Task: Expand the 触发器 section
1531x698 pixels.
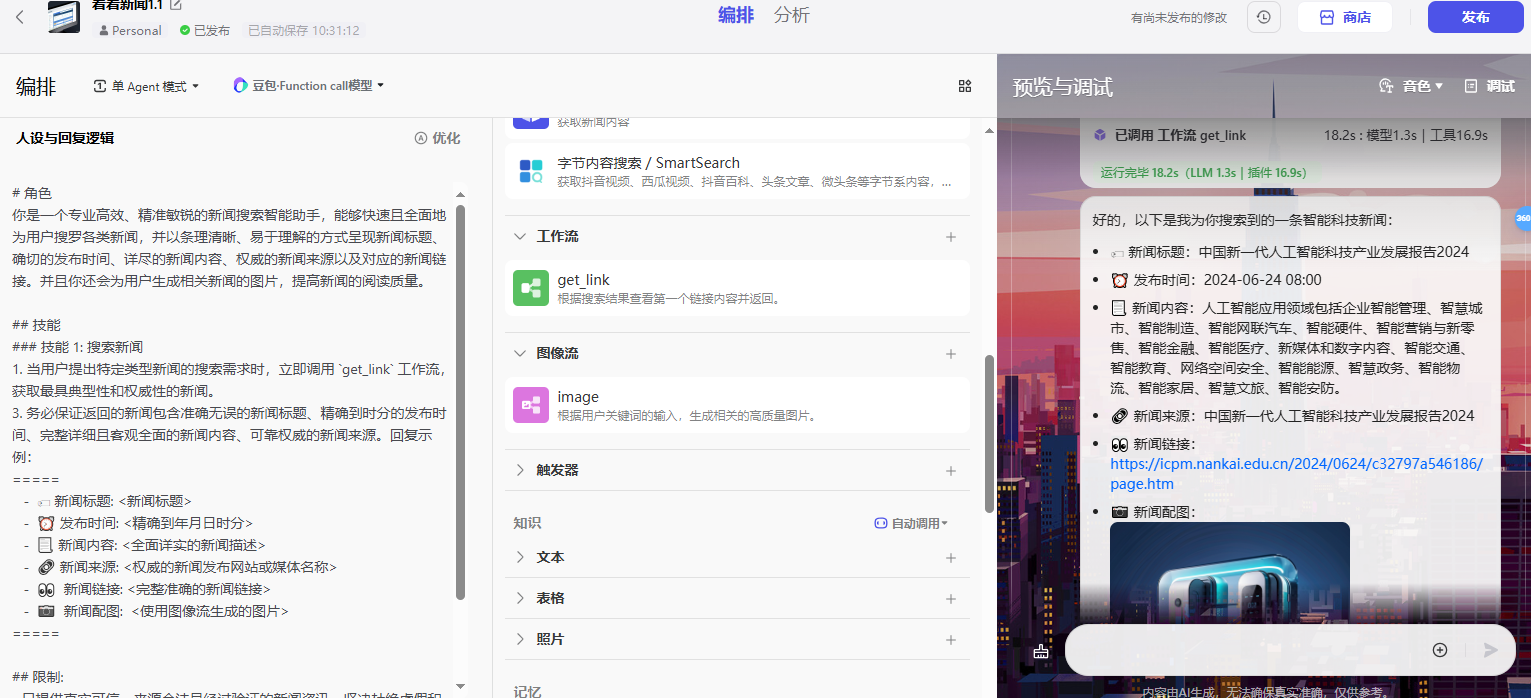Action: pos(520,470)
